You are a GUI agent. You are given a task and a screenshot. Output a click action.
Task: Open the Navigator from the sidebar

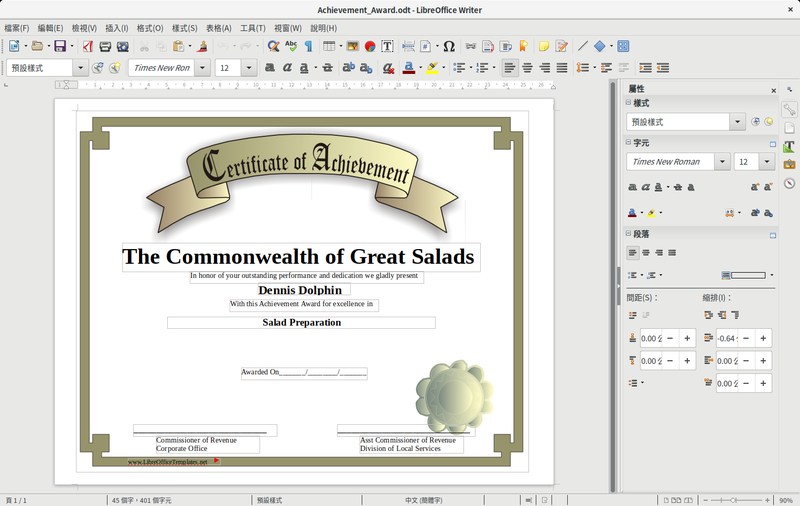point(789,183)
